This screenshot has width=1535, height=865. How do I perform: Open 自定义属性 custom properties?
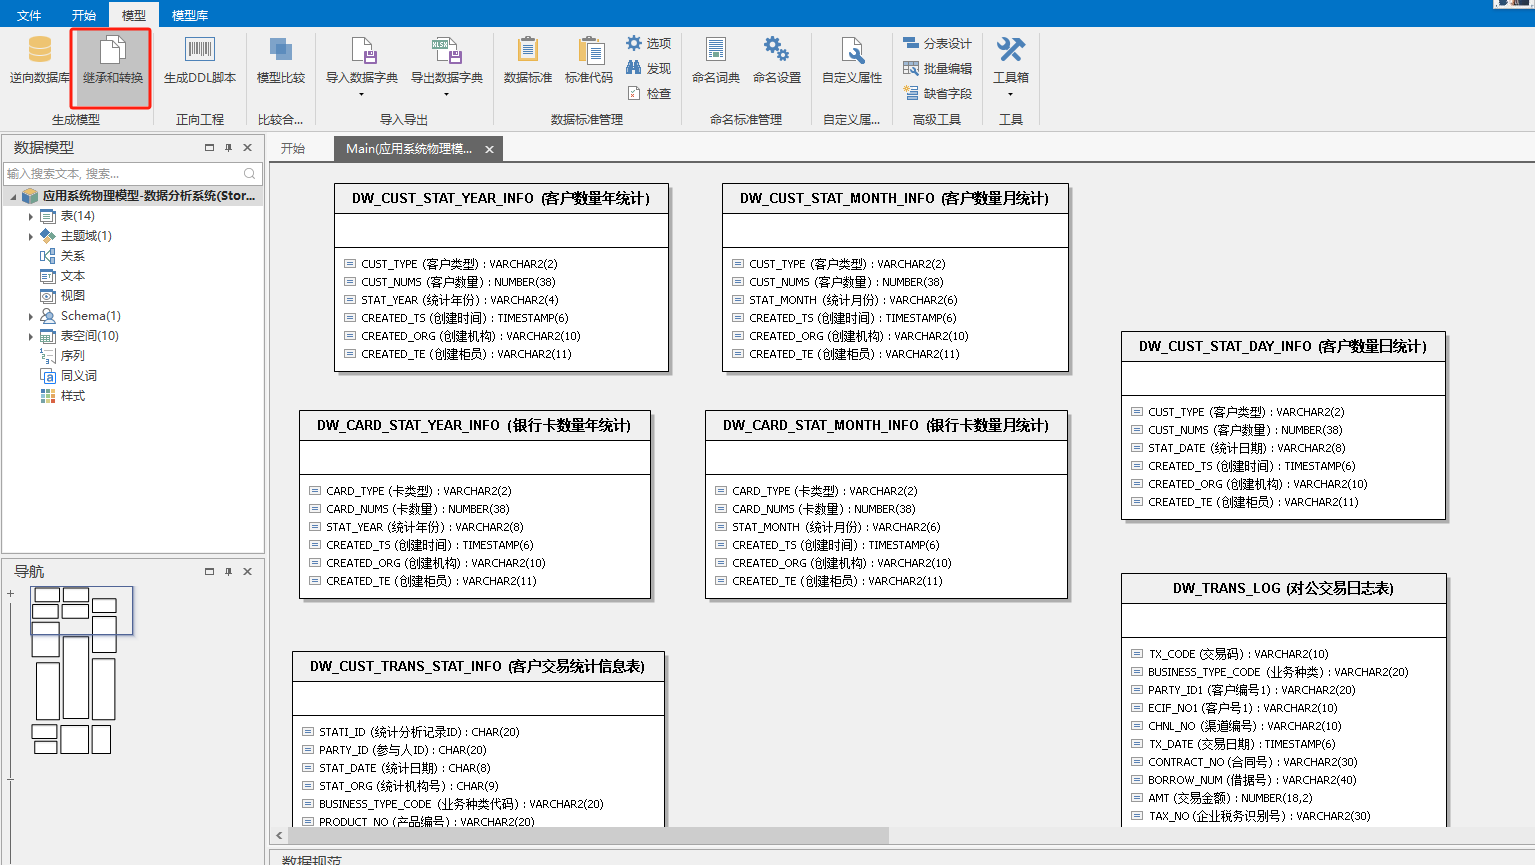point(852,60)
